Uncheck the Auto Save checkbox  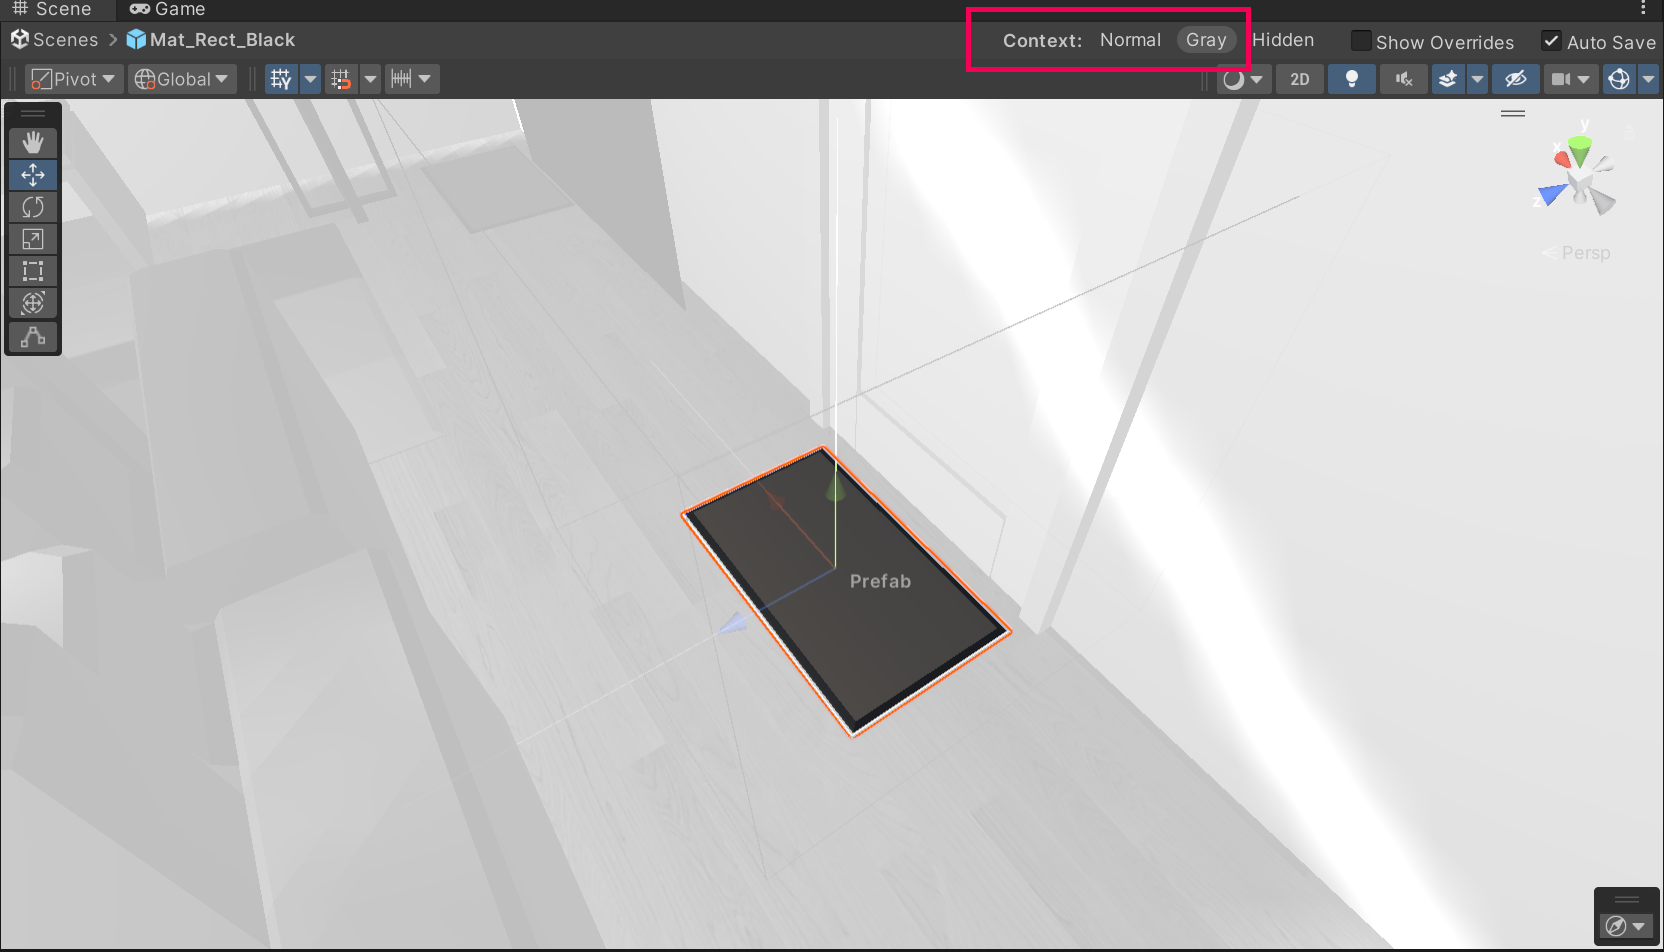(x=1551, y=41)
